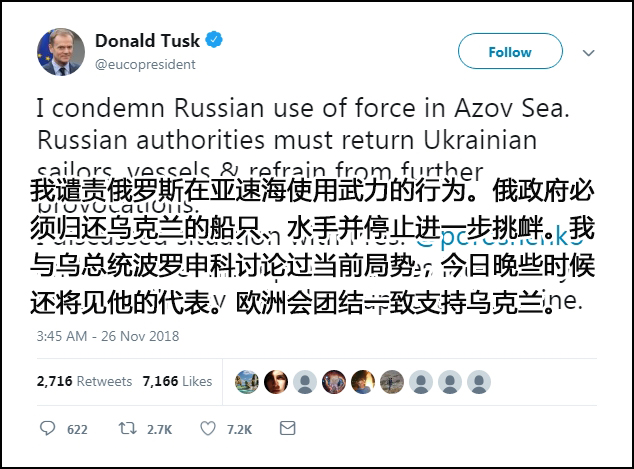Open Donald Tusk's profile picture
Viewport: 634px width, 469px height.
point(60,51)
